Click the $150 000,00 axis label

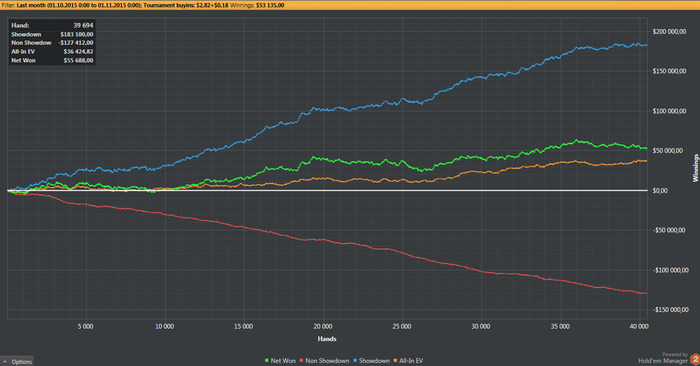(669, 71)
